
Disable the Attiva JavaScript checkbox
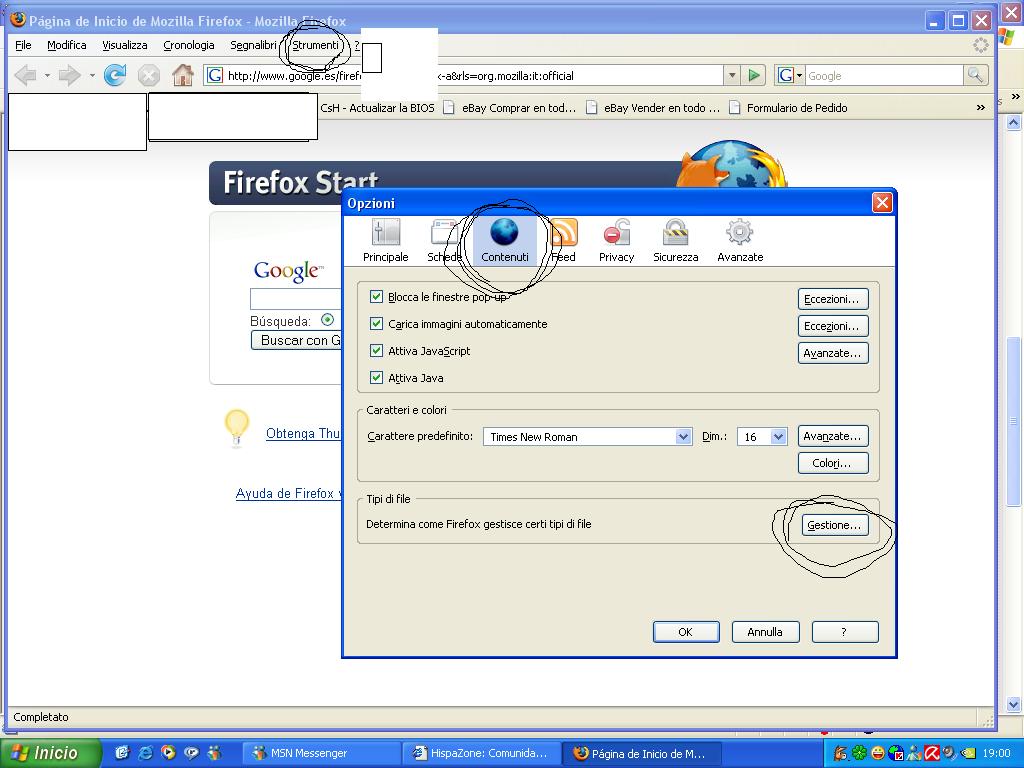click(x=377, y=351)
